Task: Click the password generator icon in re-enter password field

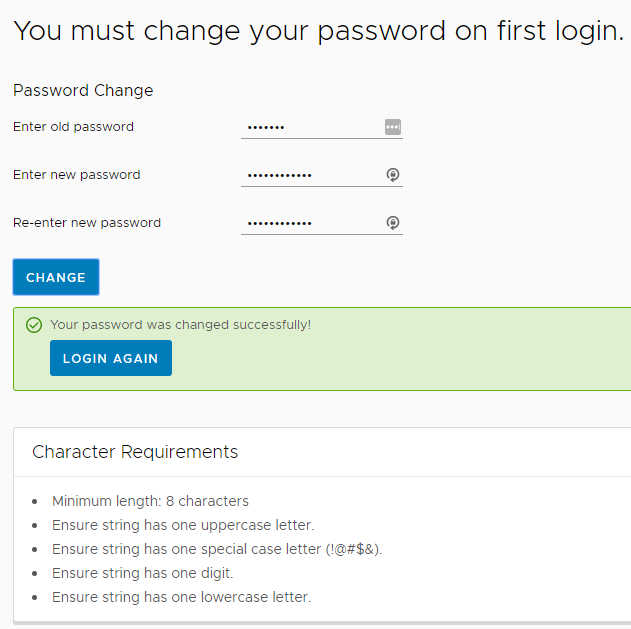Action: coord(393,223)
